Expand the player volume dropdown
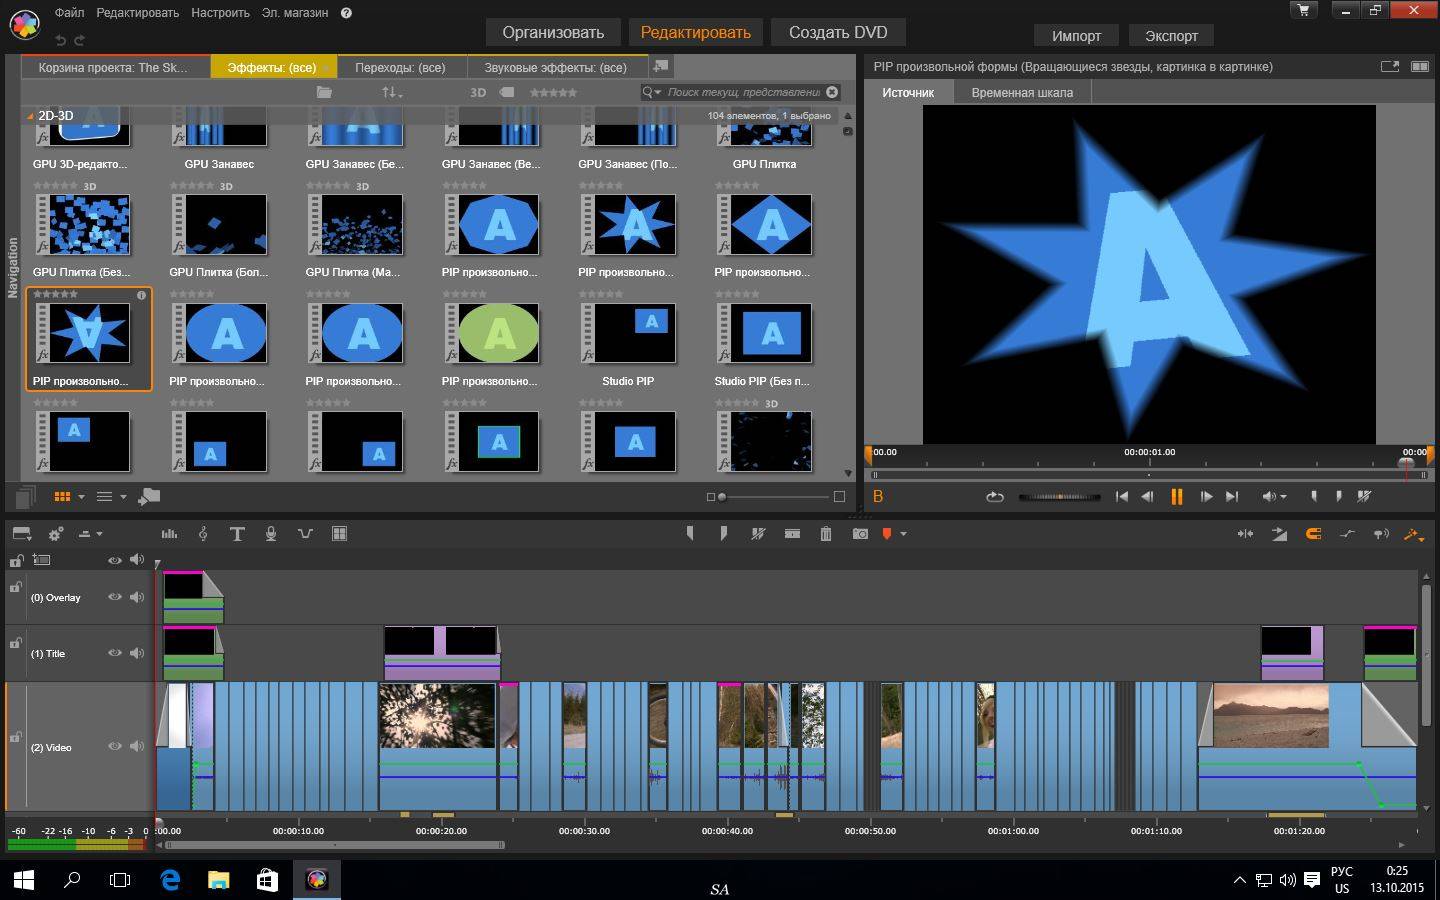 (x=1283, y=497)
